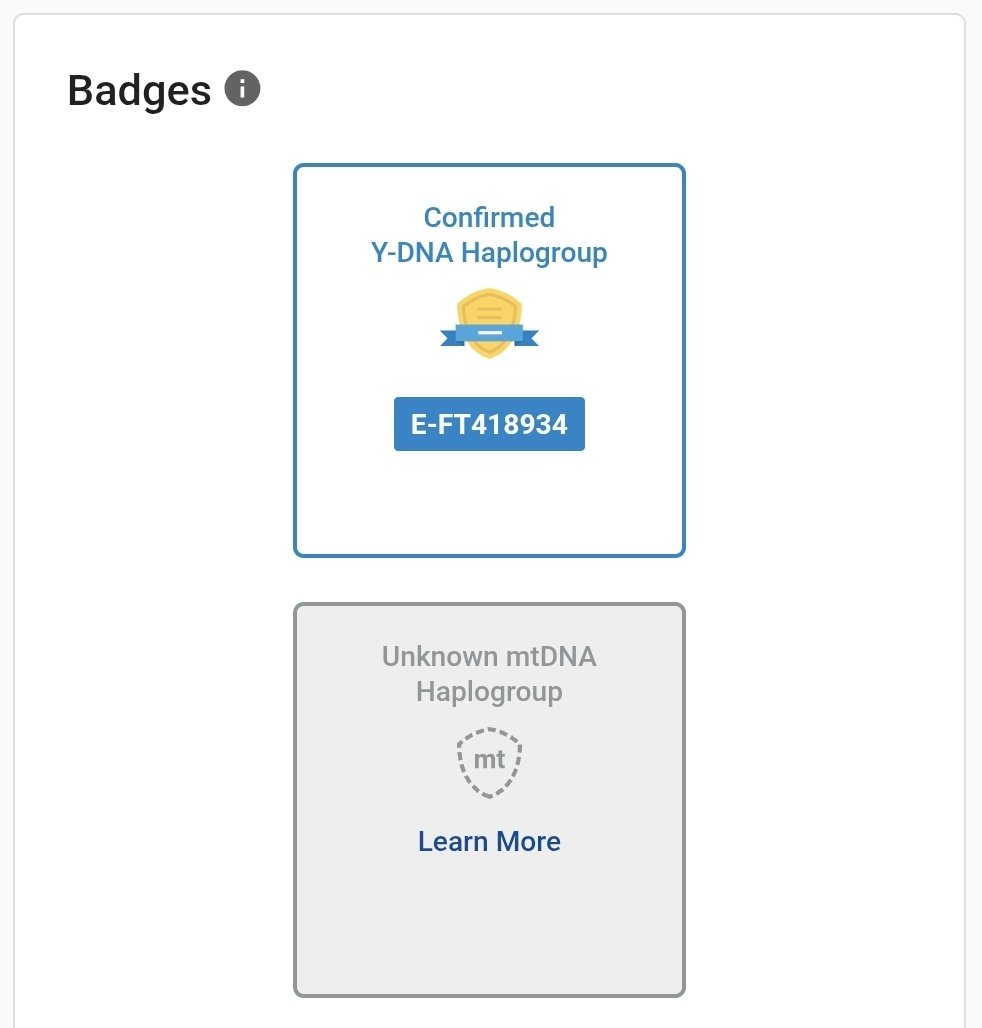The image size is (982, 1028).
Task: Click the info icon beside Badges
Action: (243, 89)
